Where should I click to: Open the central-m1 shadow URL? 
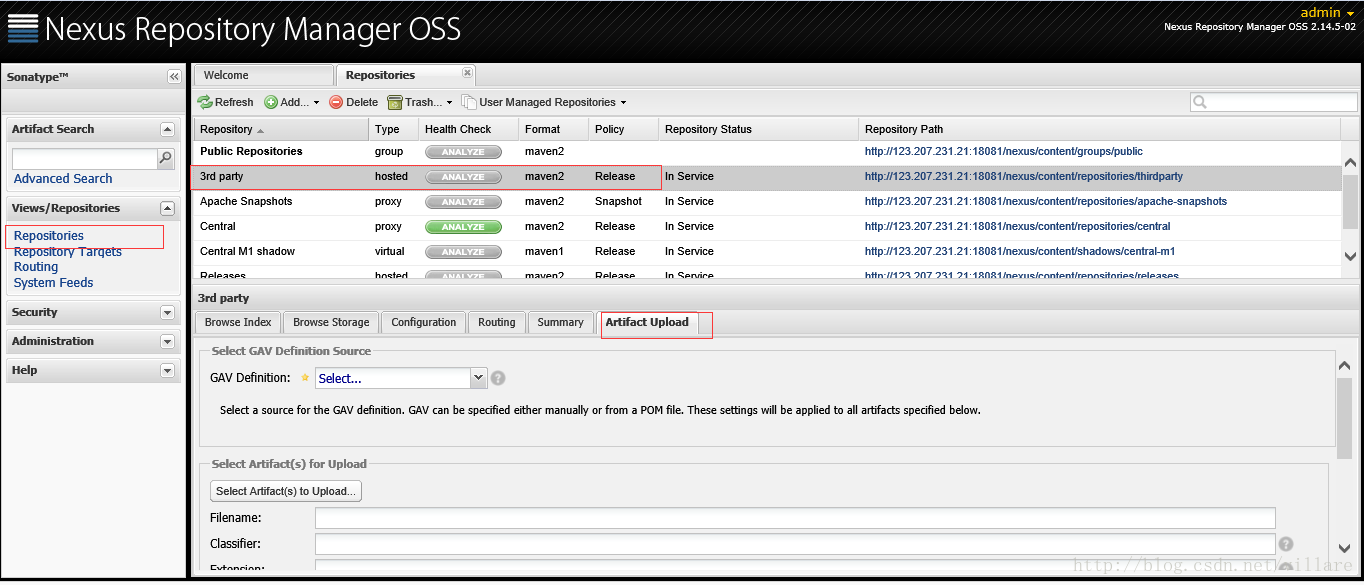tap(1020, 252)
